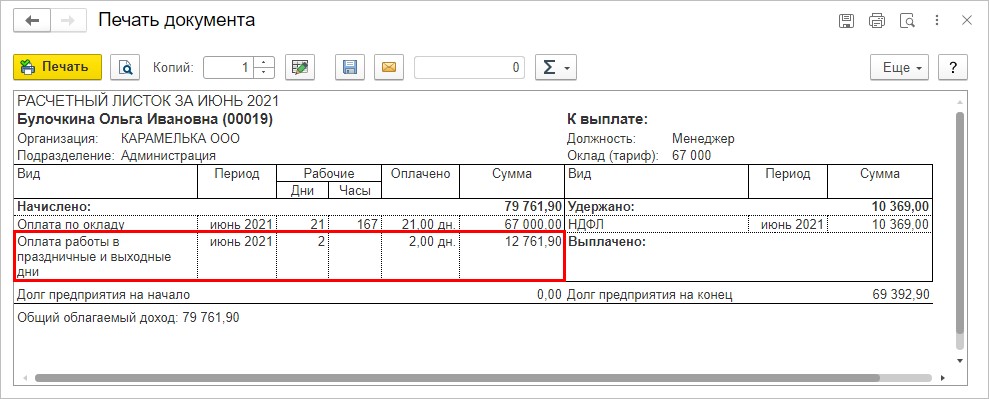The width and height of the screenshot is (989, 399).
Task: Click title bar save floppy icon
Action: 846,21
